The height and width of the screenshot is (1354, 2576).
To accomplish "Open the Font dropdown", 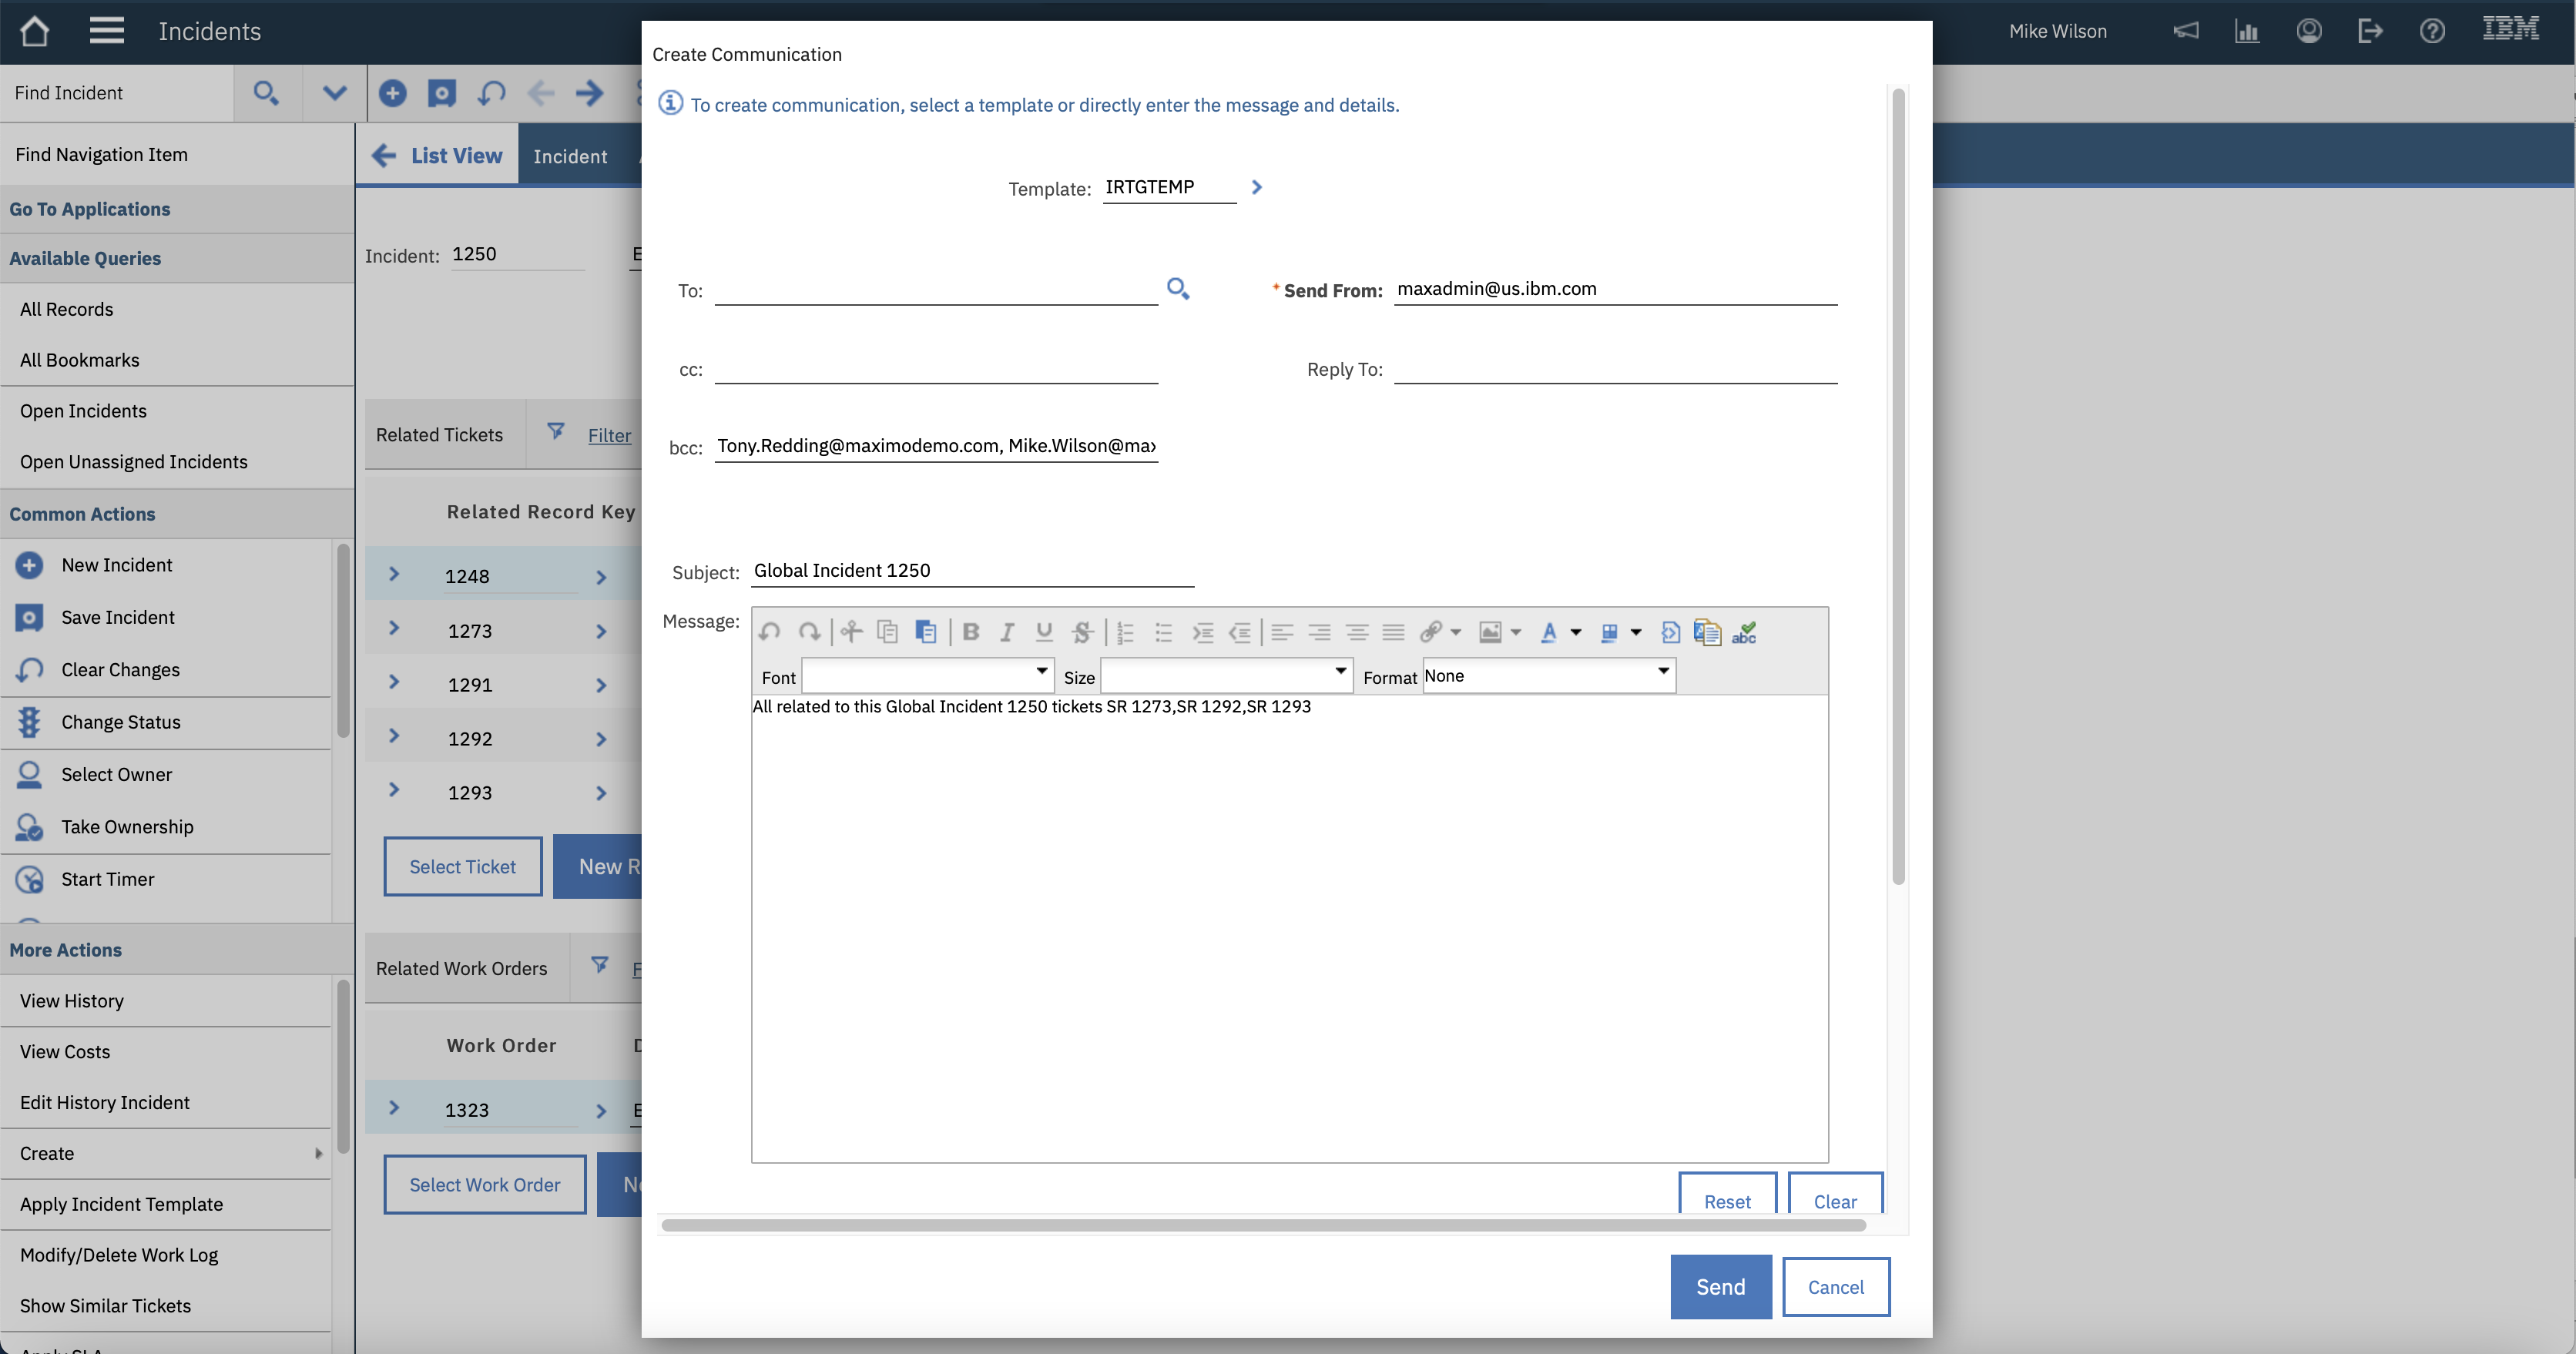I will (x=928, y=676).
